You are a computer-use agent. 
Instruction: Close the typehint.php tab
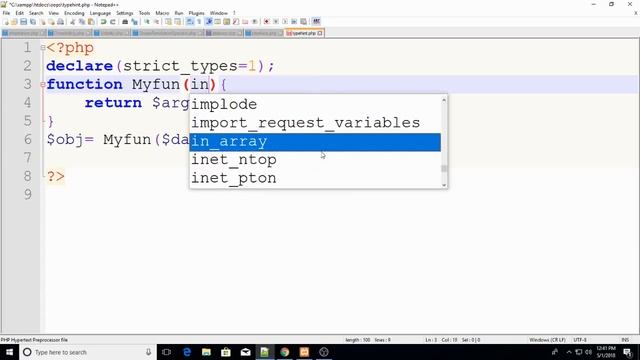320,33
